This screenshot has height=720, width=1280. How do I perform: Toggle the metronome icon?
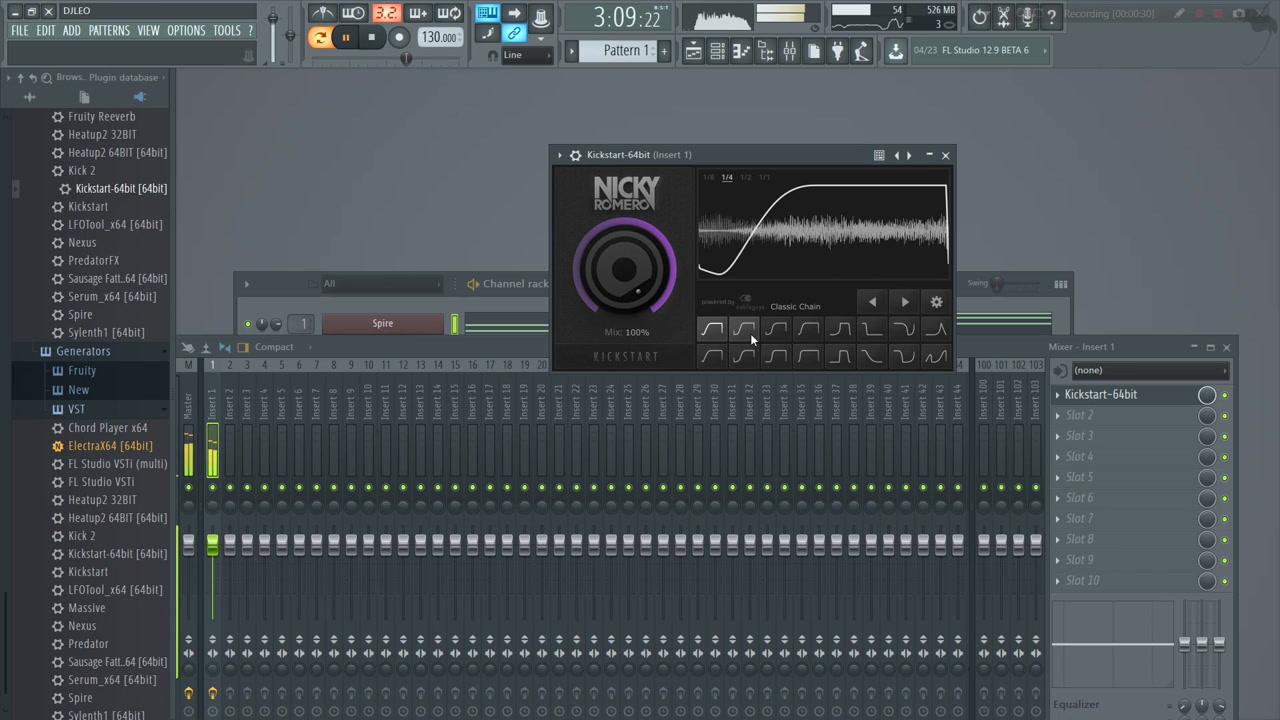(322, 13)
